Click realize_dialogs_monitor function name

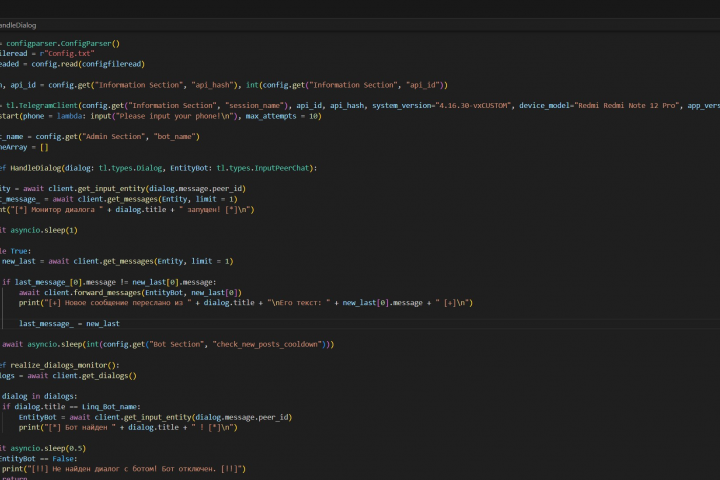pos(59,365)
